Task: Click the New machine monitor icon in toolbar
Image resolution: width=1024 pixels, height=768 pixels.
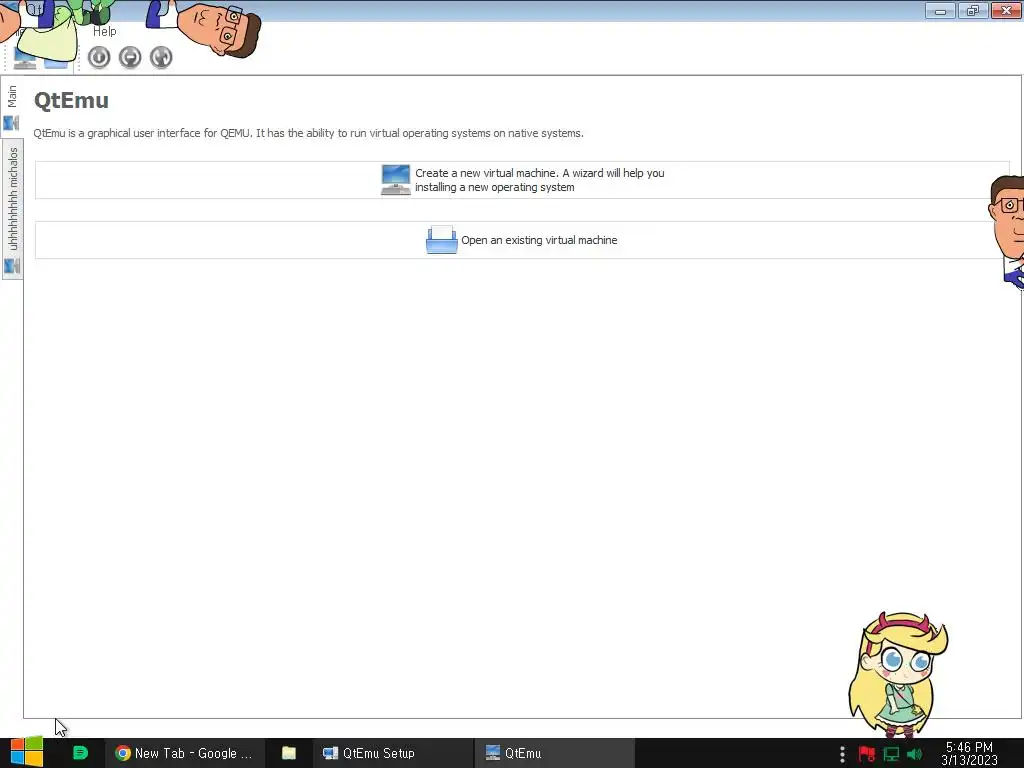Action: (25, 58)
